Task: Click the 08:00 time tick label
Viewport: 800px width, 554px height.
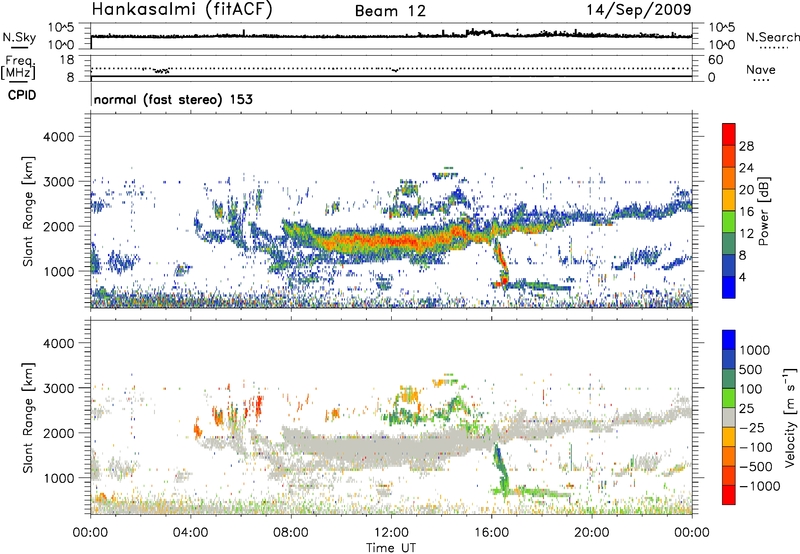Action: click(x=291, y=533)
